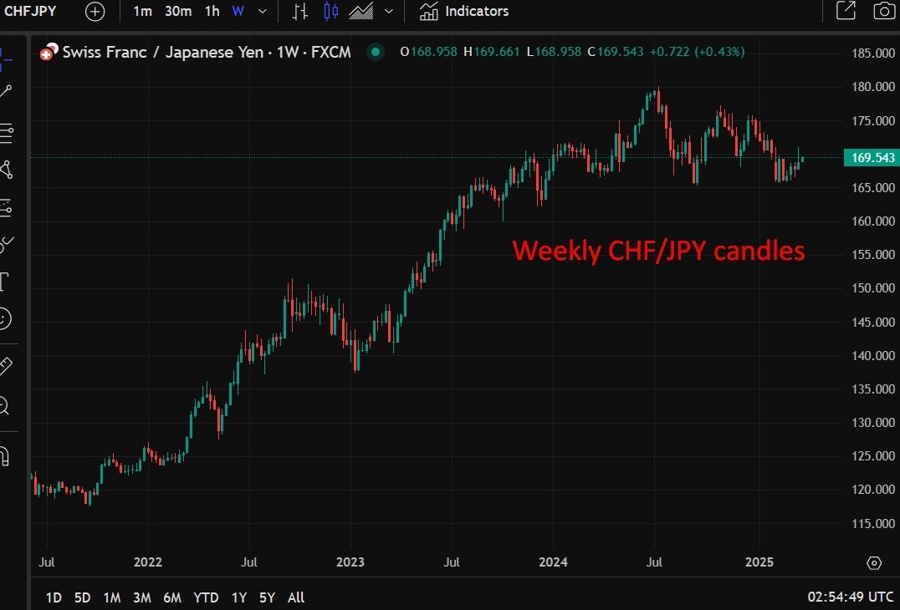900x610 pixels.
Task: Click the 169.543 current price label
Action: coord(872,158)
